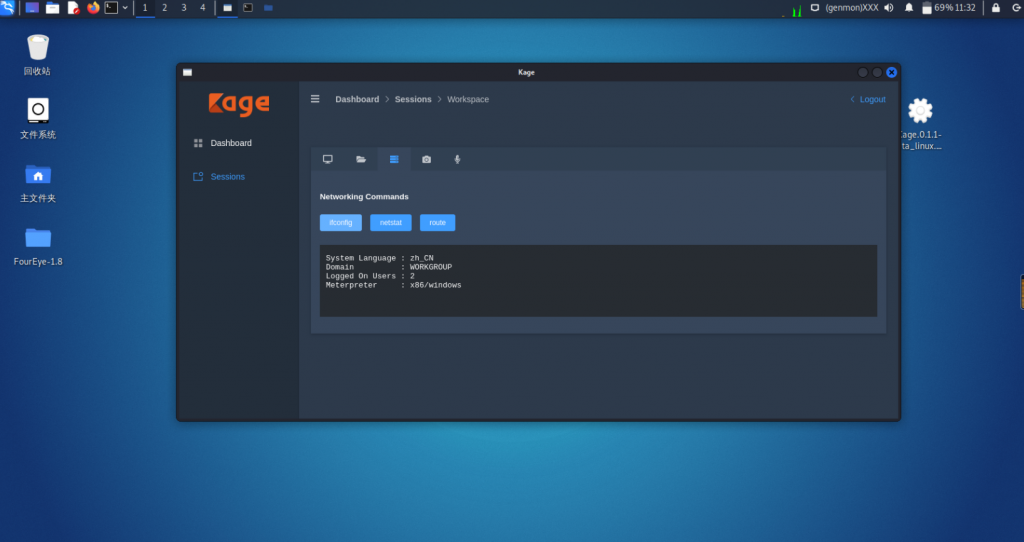Screen dimensions: 1024x542
Task: Open Sessions in the sidebar
Action: (x=228, y=177)
